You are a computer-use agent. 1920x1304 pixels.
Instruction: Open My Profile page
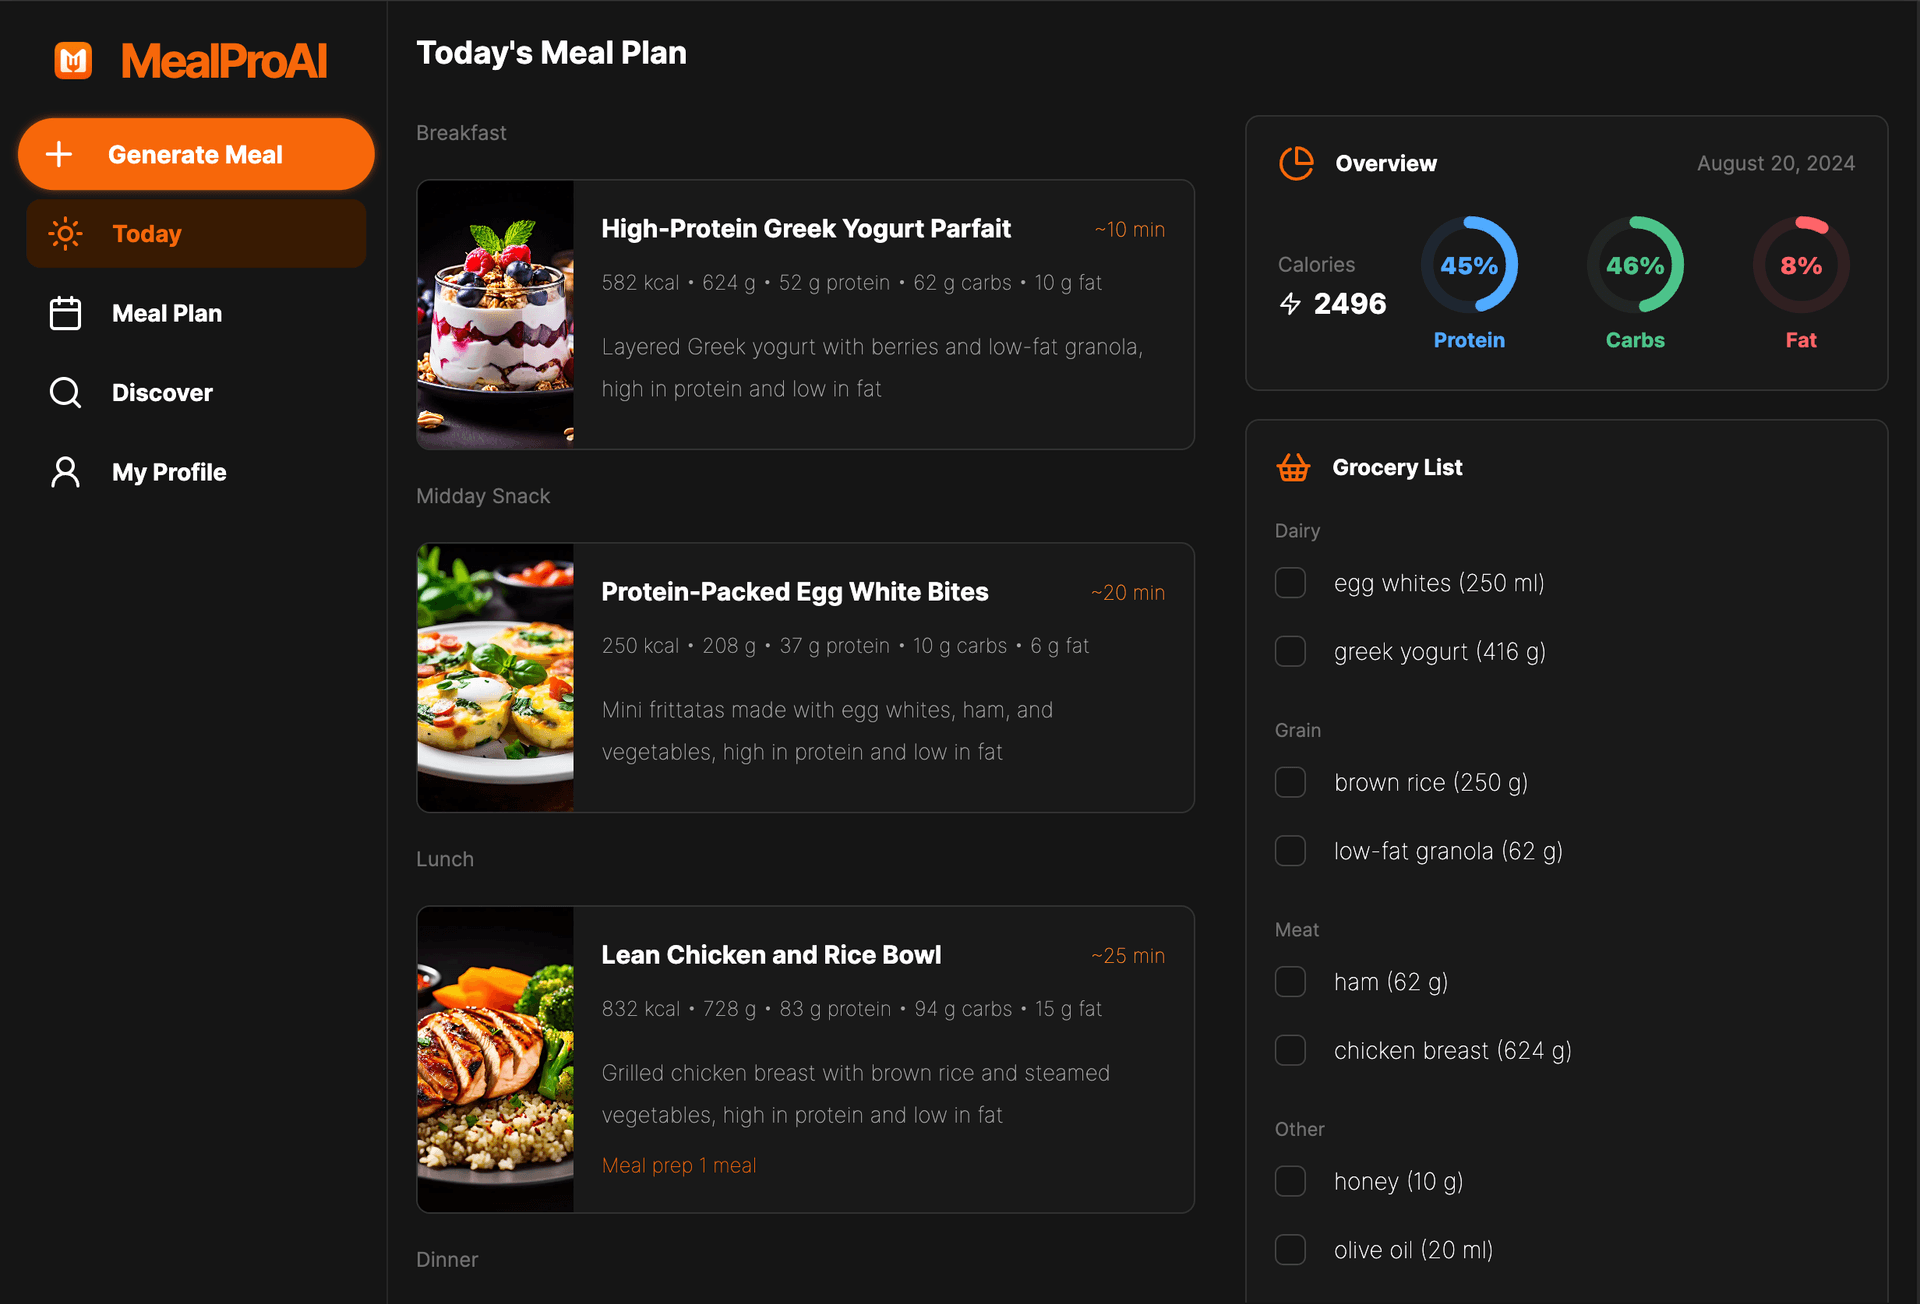(169, 472)
